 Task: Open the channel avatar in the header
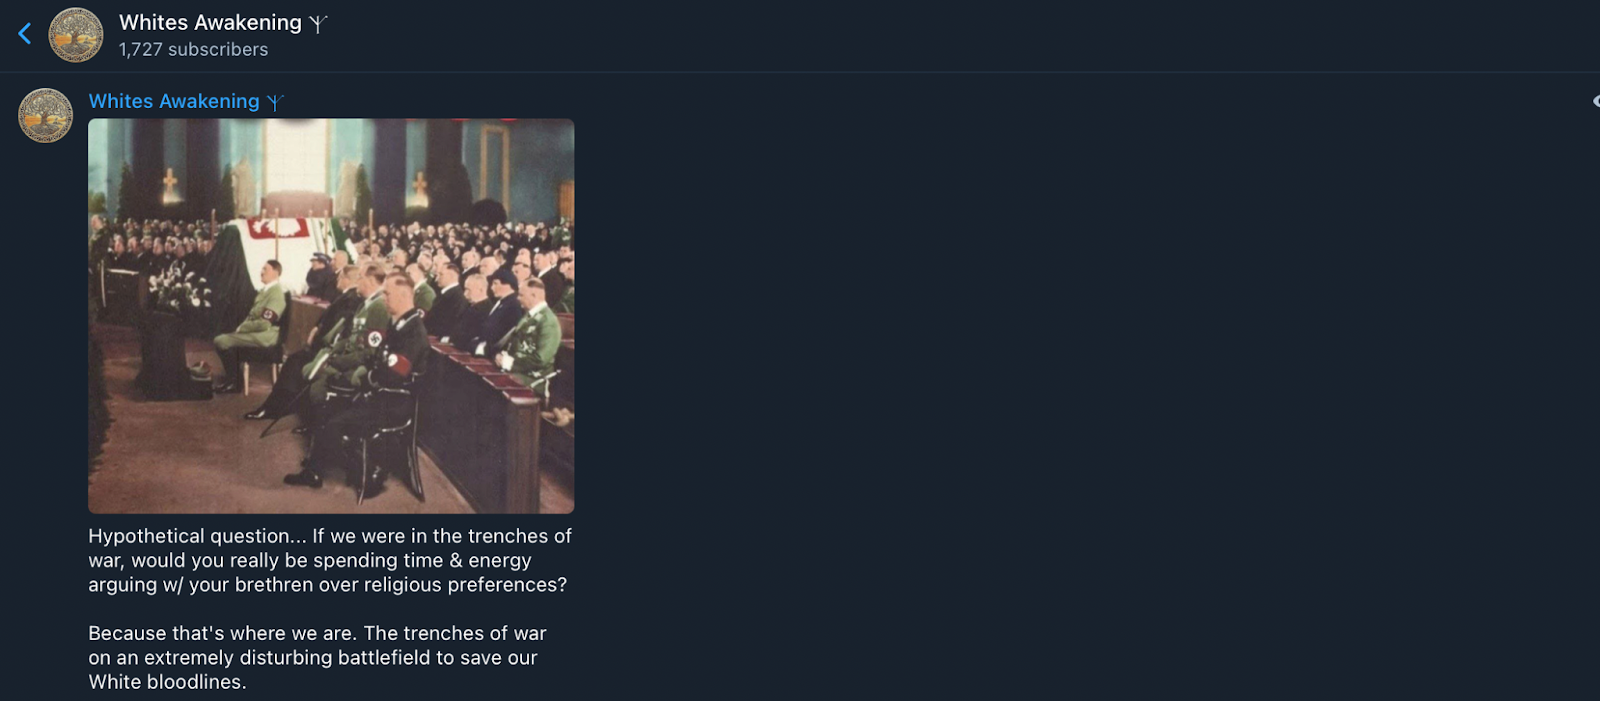[76, 35]
